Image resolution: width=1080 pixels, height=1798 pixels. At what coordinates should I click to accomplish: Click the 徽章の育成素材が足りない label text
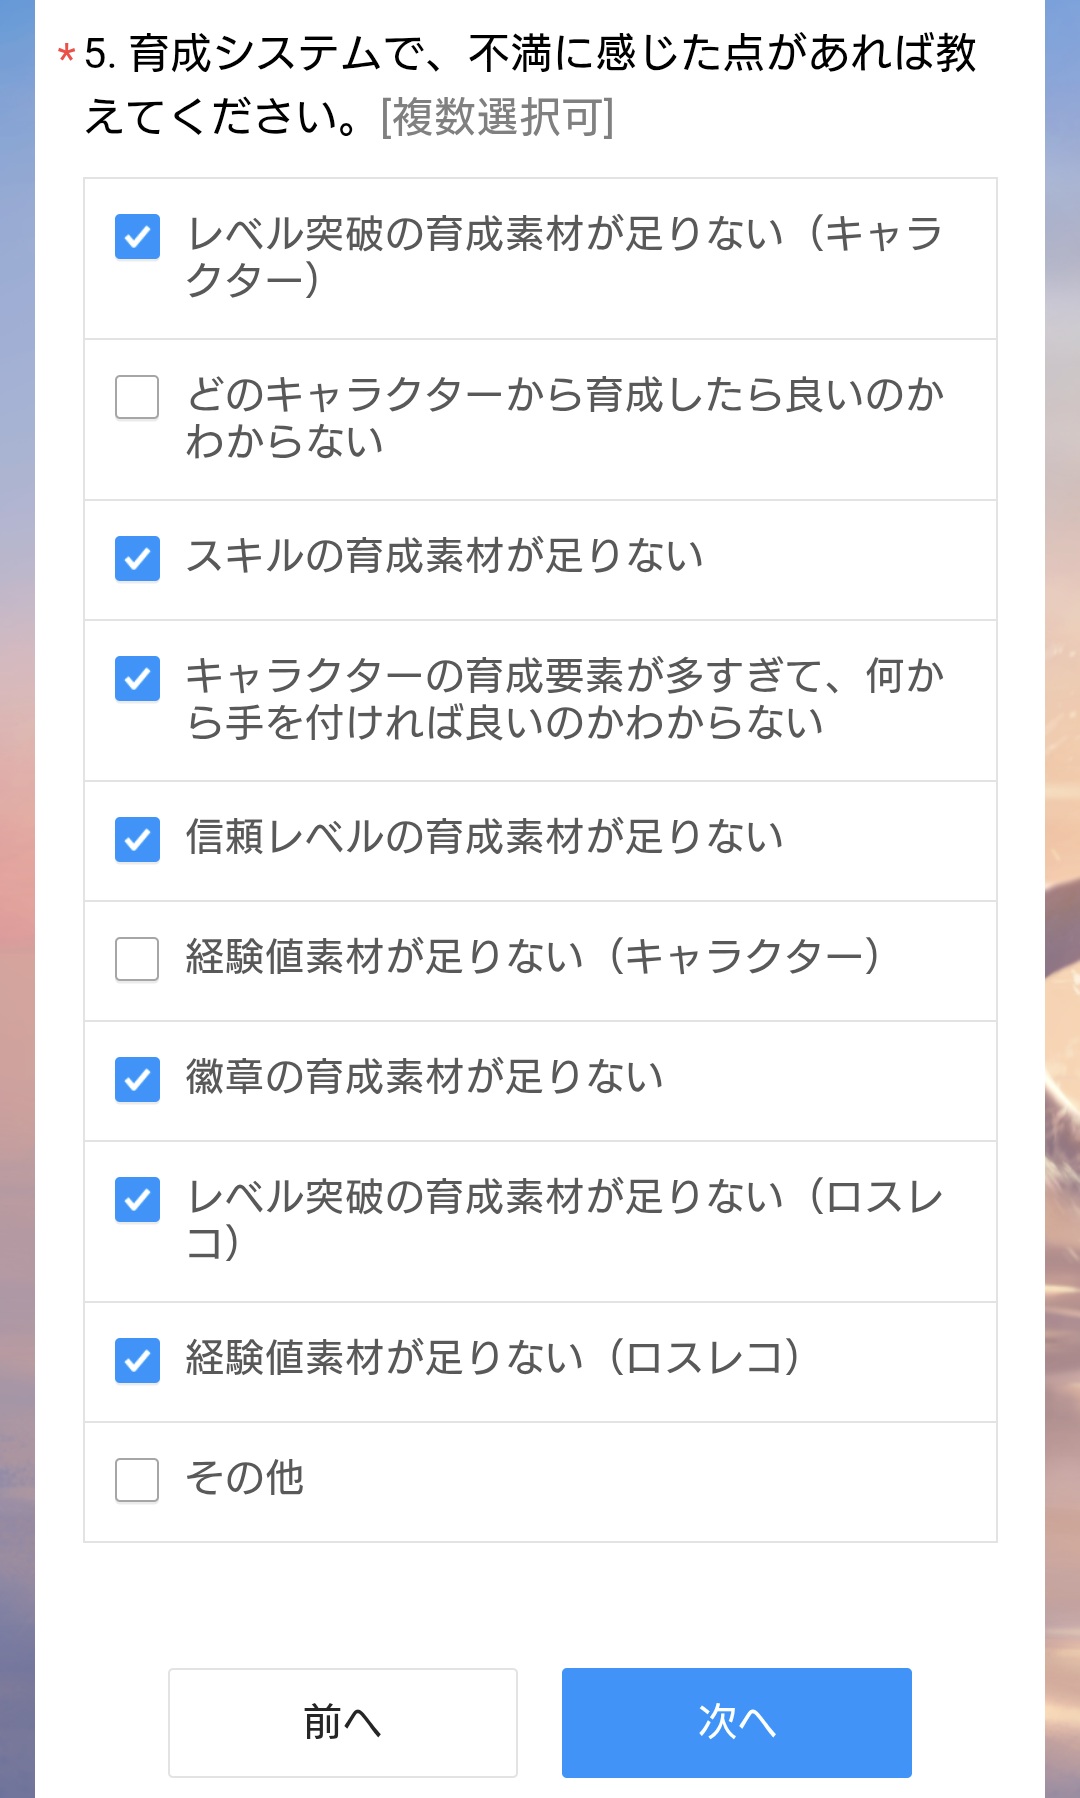point(425,1077)
